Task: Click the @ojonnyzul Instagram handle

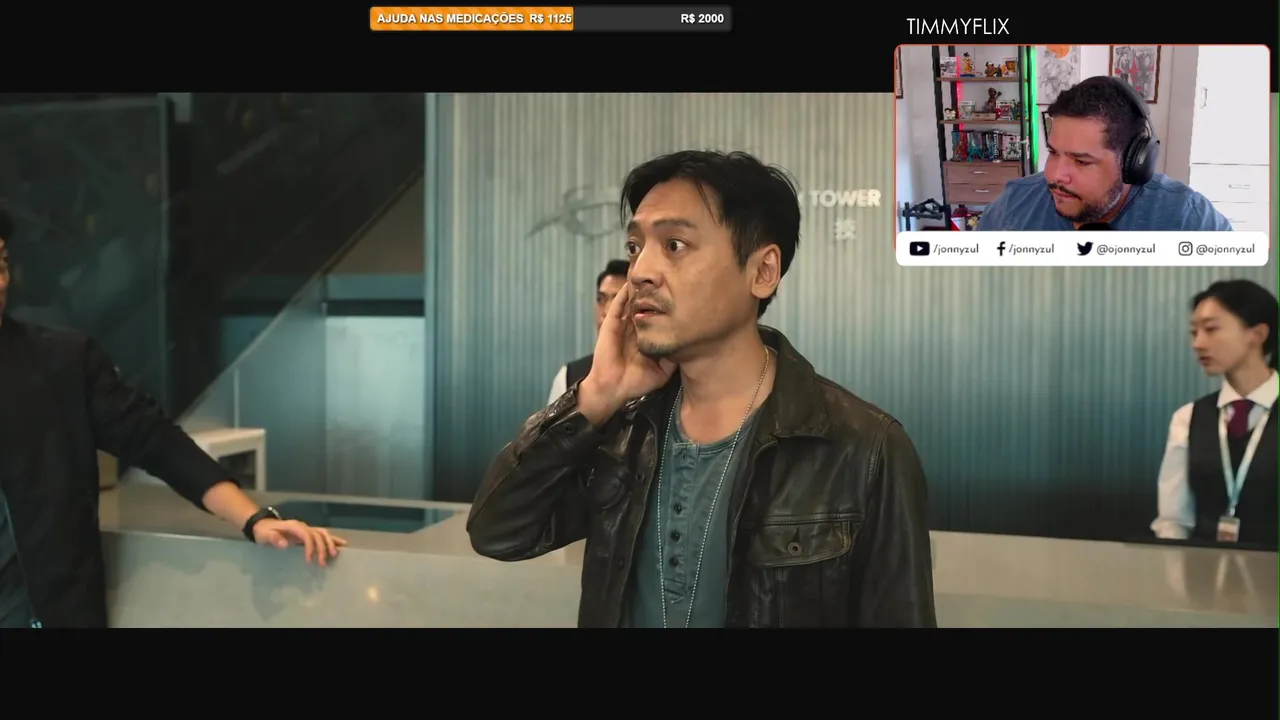Action: tap(1225, 249)
